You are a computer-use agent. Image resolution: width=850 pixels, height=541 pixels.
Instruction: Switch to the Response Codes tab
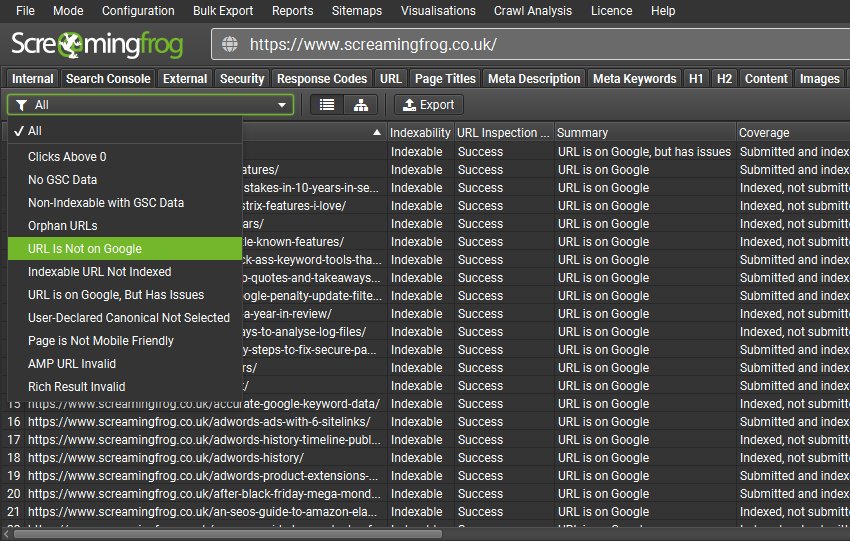(x=322, y=79)
